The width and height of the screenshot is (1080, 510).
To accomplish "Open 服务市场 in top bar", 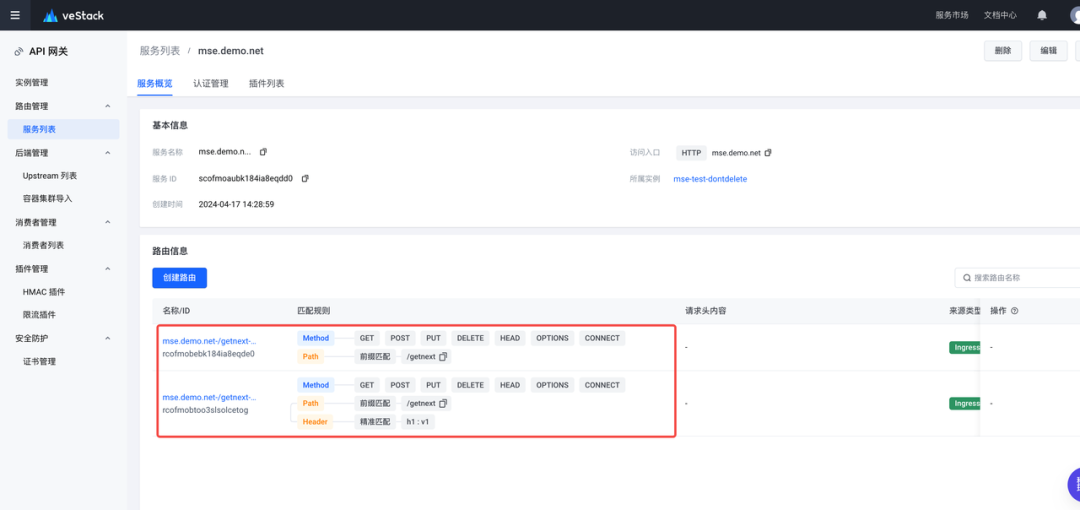I will click(952, 15).
